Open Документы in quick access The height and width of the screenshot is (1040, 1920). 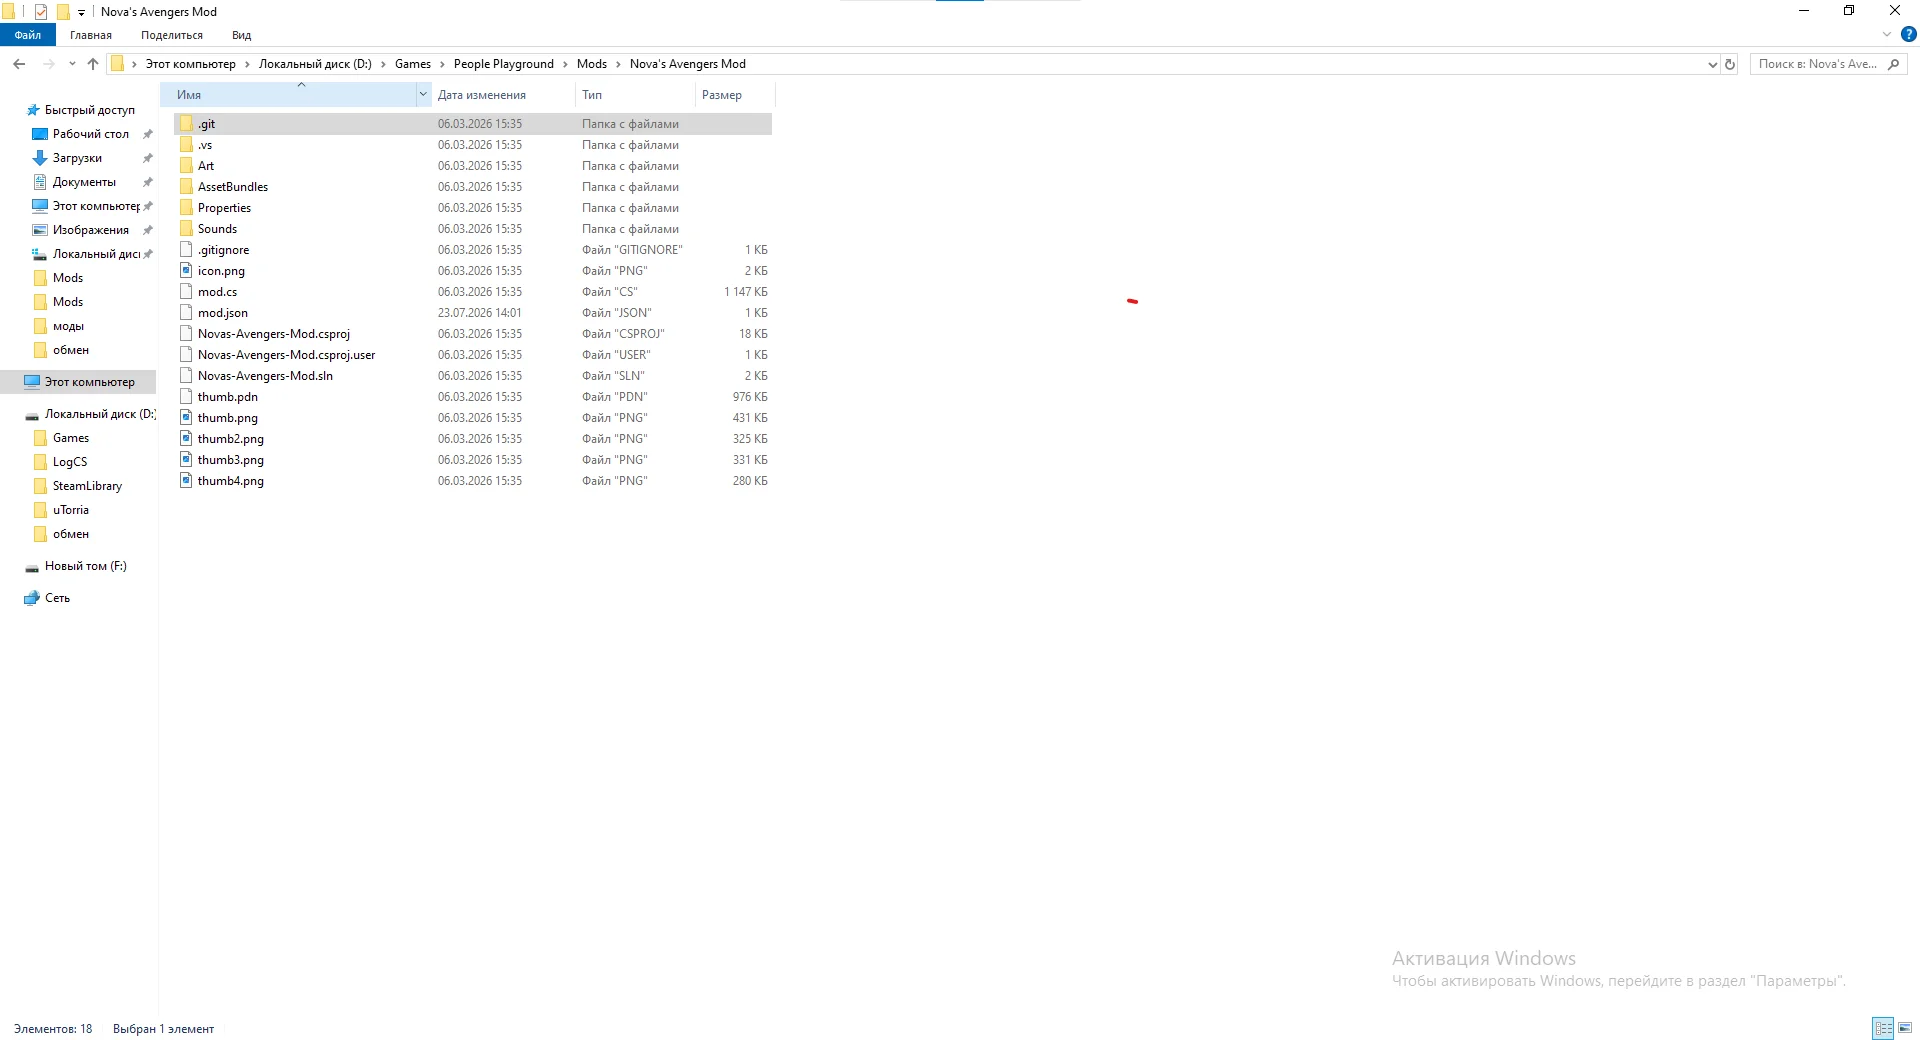84,182
